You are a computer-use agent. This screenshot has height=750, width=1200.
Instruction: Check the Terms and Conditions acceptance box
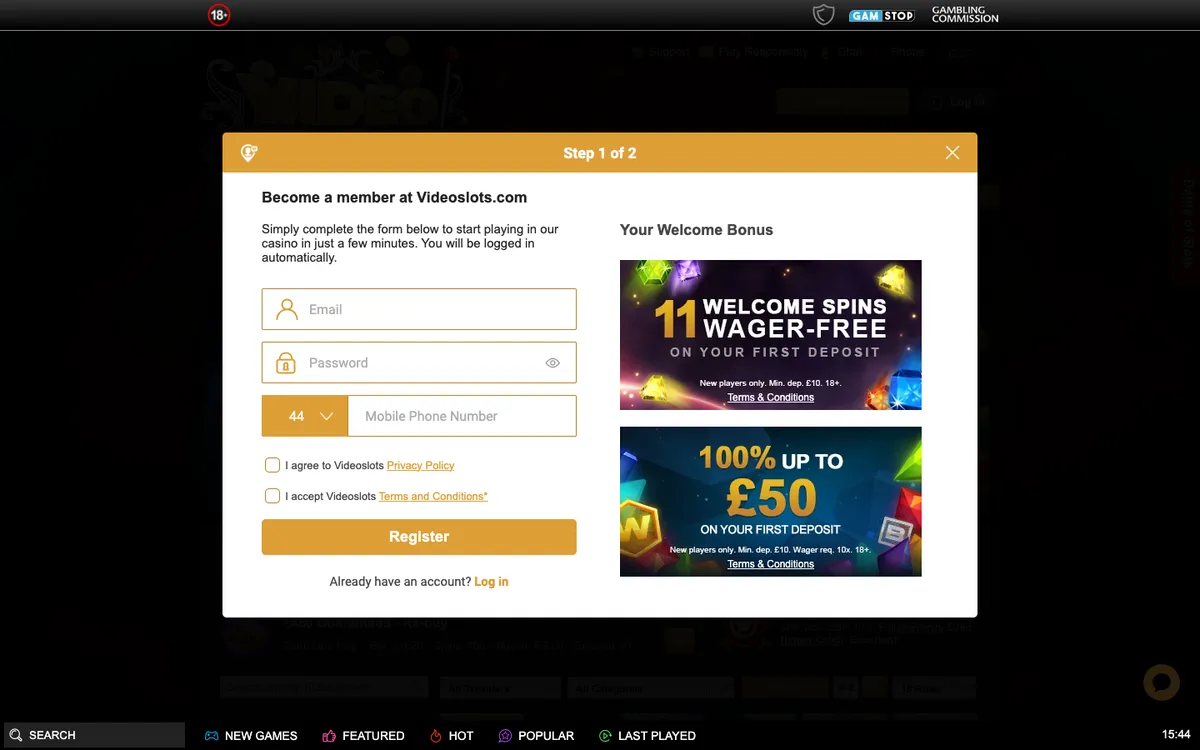pos(272,496)
